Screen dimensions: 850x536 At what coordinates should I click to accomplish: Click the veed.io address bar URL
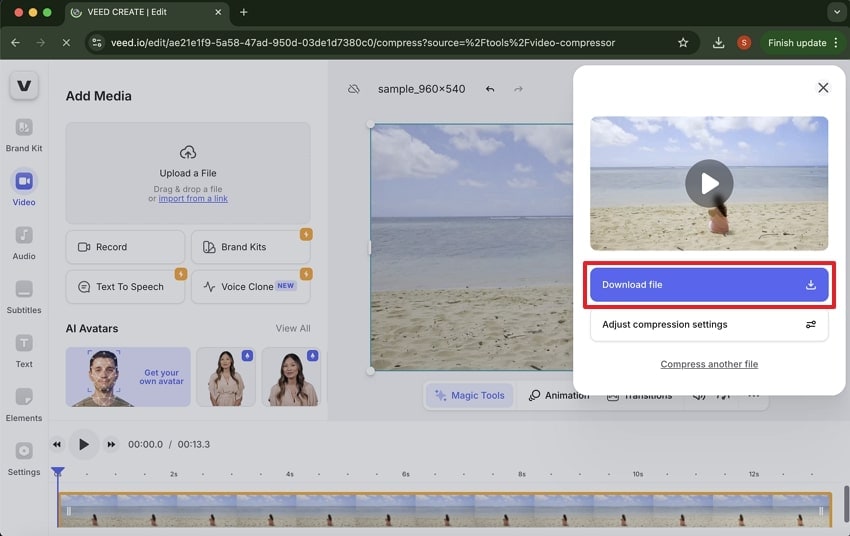coord(363,42)
